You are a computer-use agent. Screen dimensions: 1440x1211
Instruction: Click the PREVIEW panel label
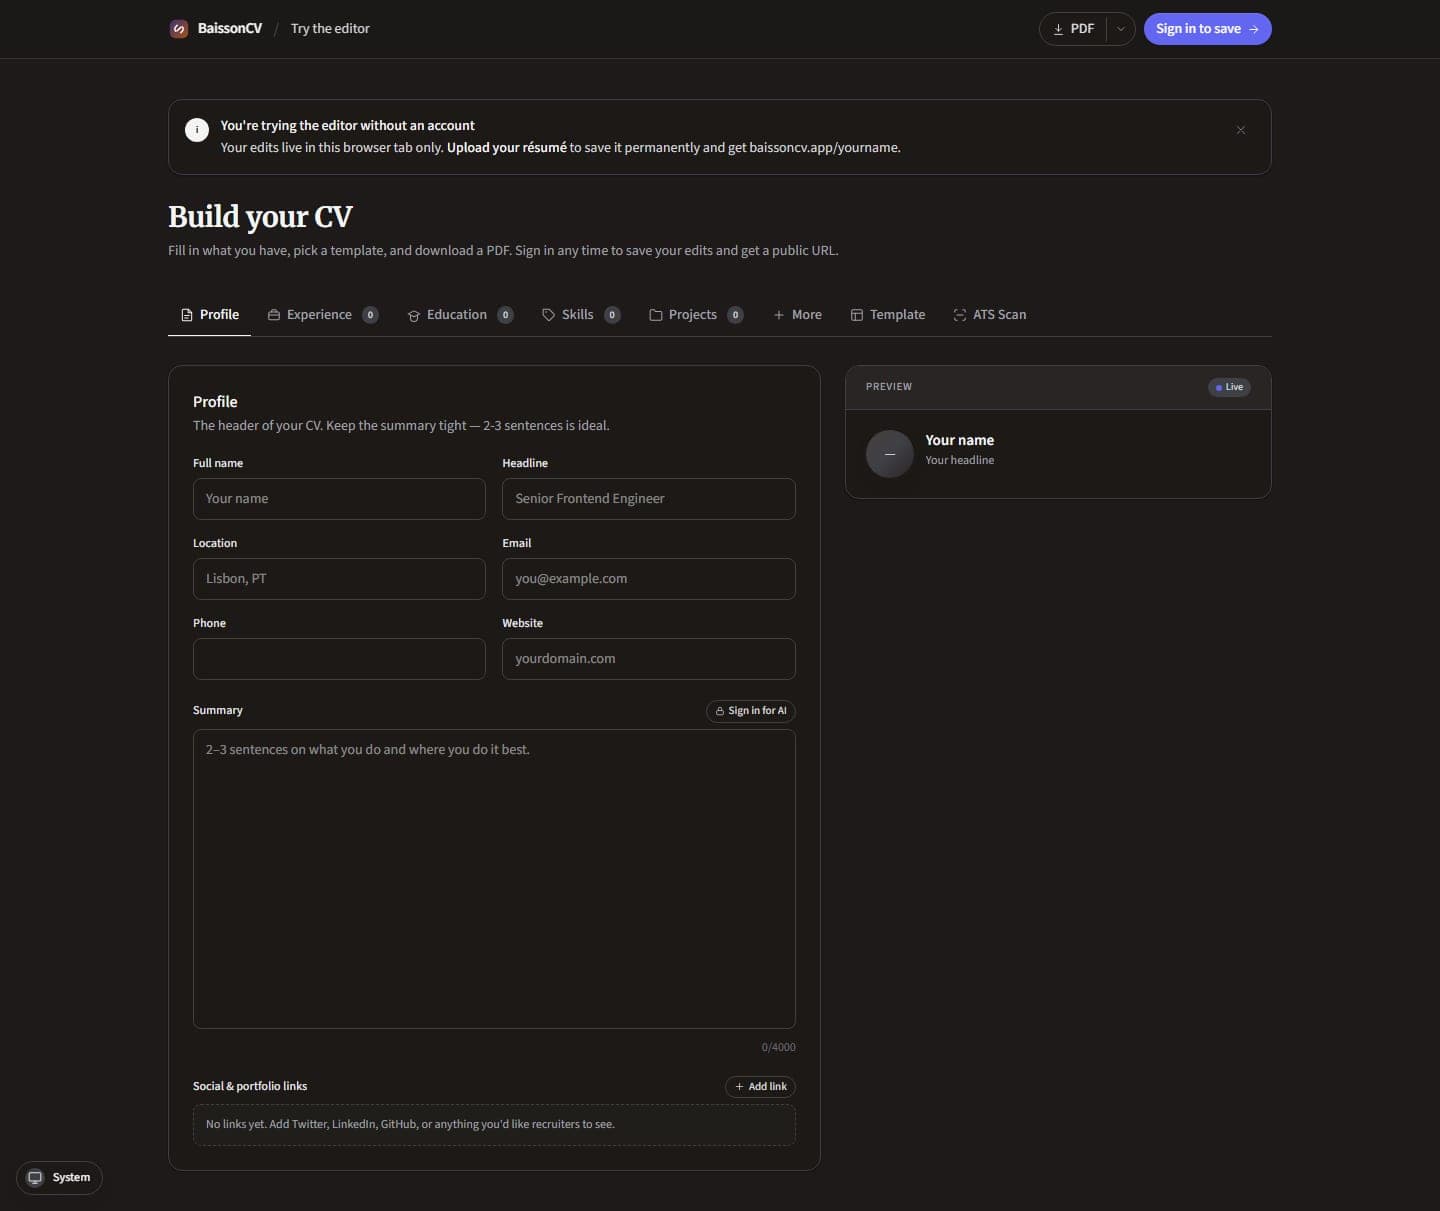(x=889, y=387)
